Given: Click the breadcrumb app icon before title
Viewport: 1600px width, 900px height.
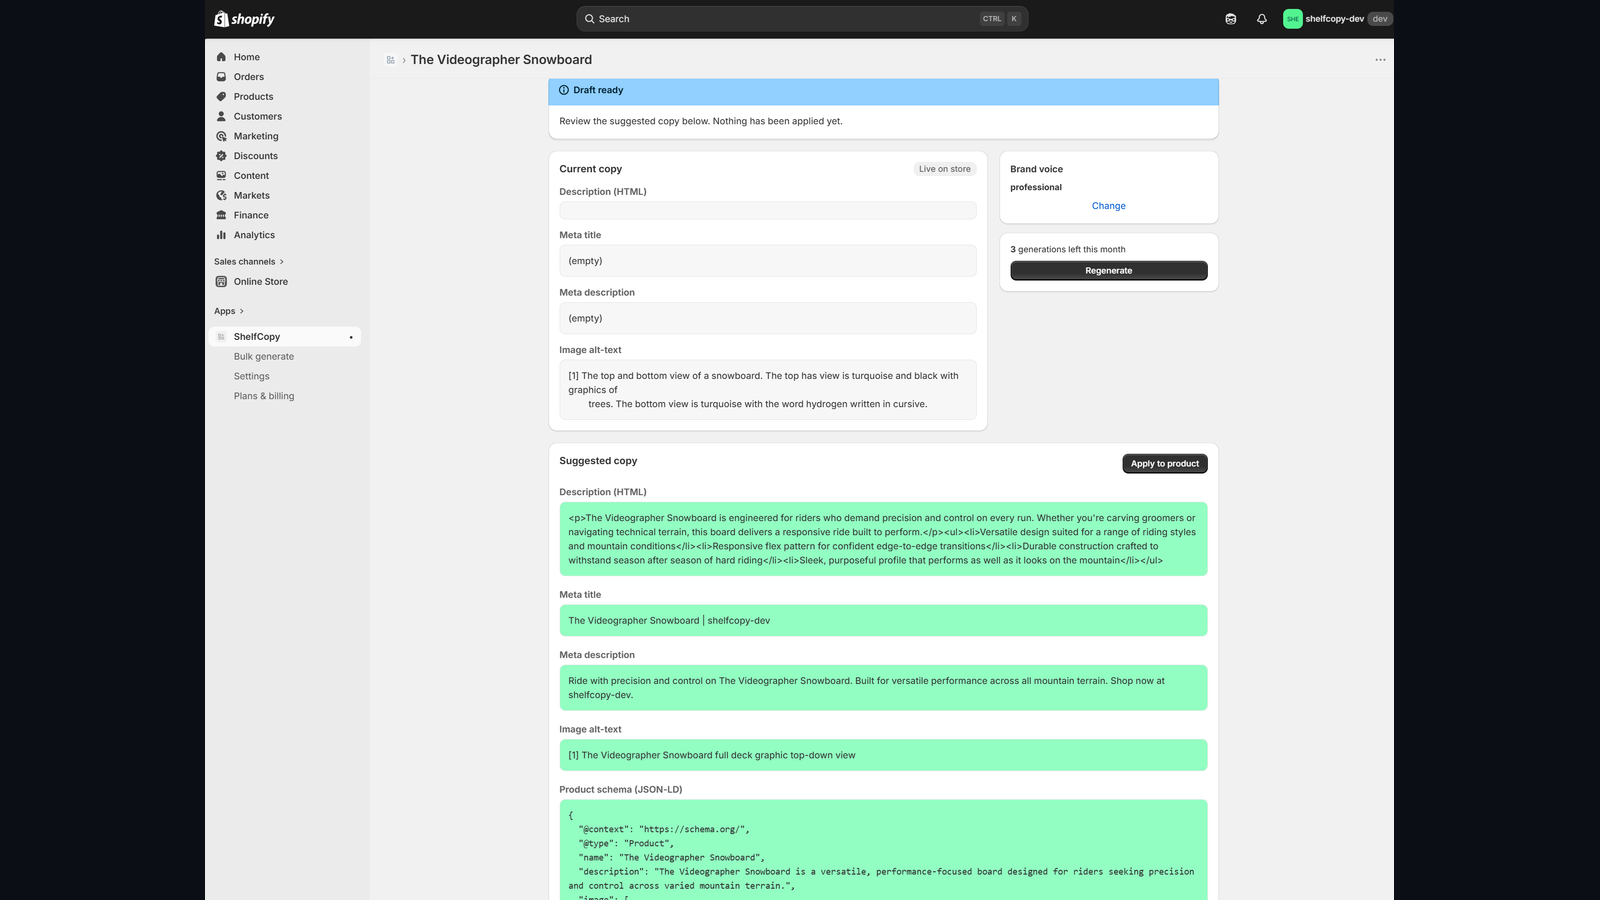Looking at the screenshot, I should [390, 60].
